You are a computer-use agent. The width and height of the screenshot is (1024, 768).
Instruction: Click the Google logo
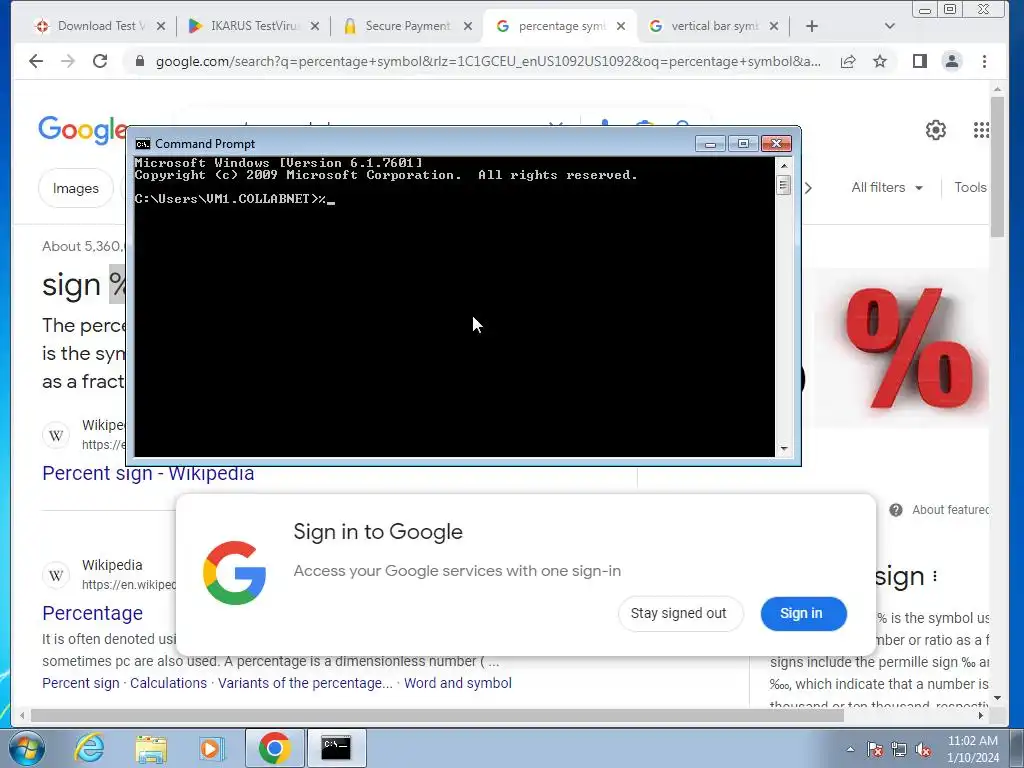coord(82,130)
